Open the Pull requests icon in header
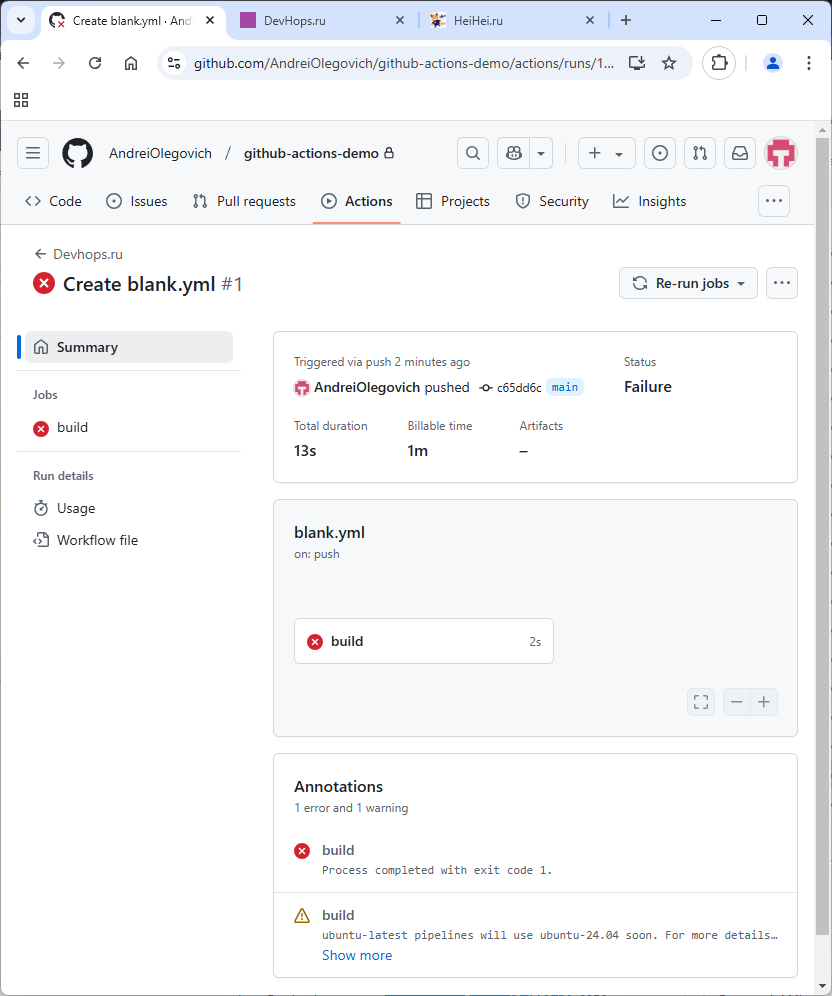 click(x=700, y=153)
